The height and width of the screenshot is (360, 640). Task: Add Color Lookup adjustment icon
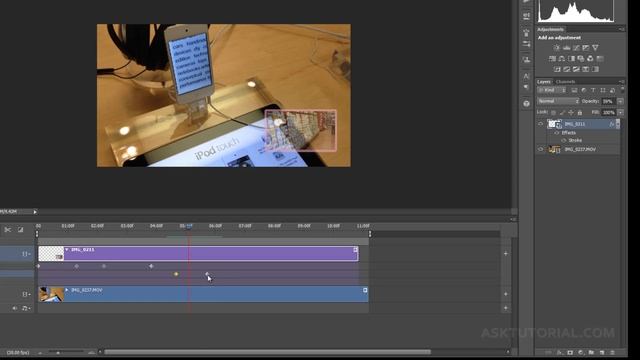(x=600, y=59)
